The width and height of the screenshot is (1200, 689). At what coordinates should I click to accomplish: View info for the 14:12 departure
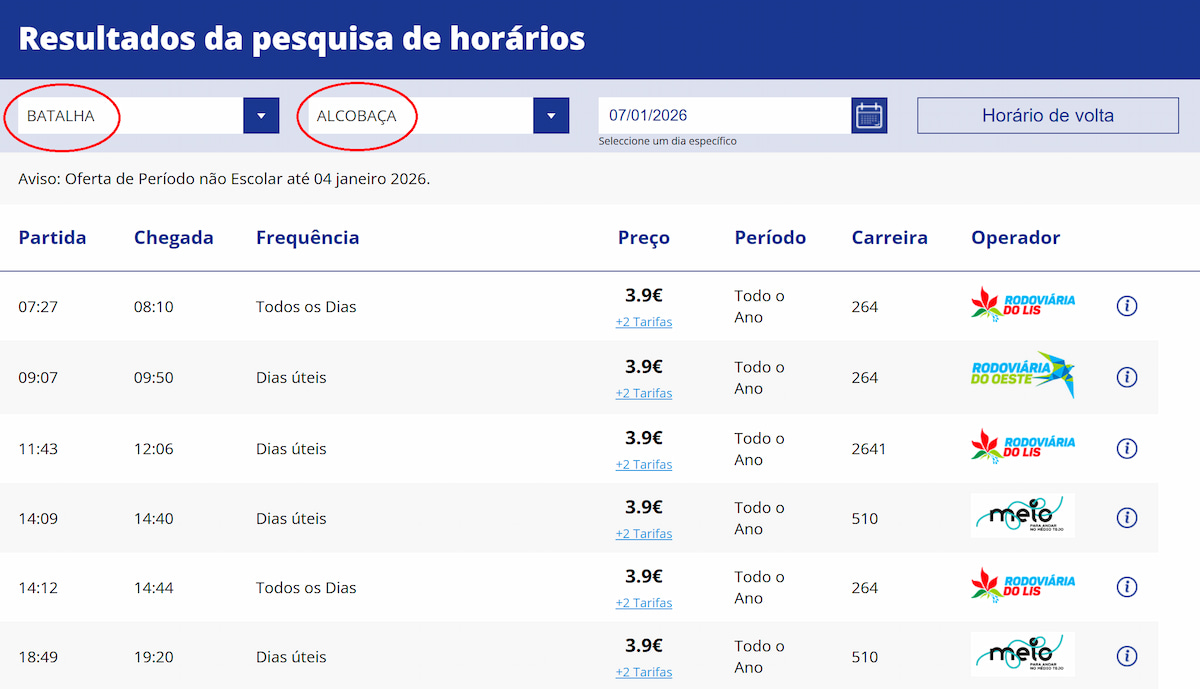[1126, 587]
